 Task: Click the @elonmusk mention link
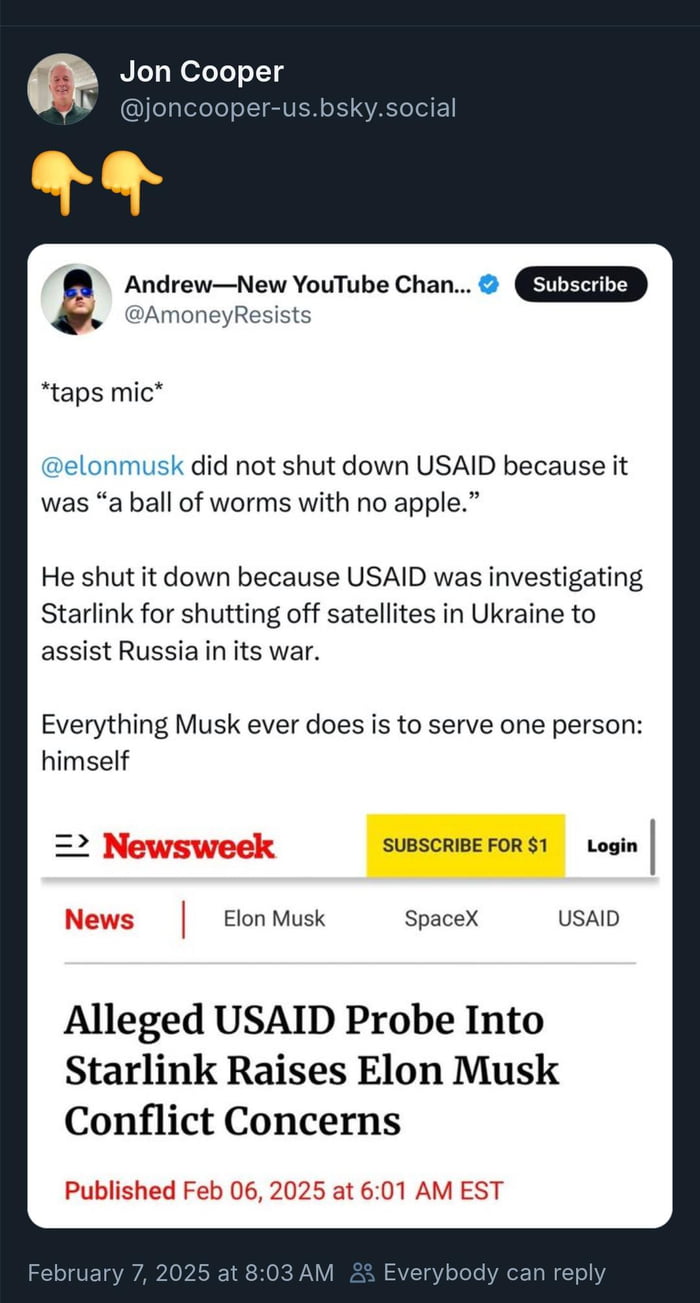coord(112,465)
